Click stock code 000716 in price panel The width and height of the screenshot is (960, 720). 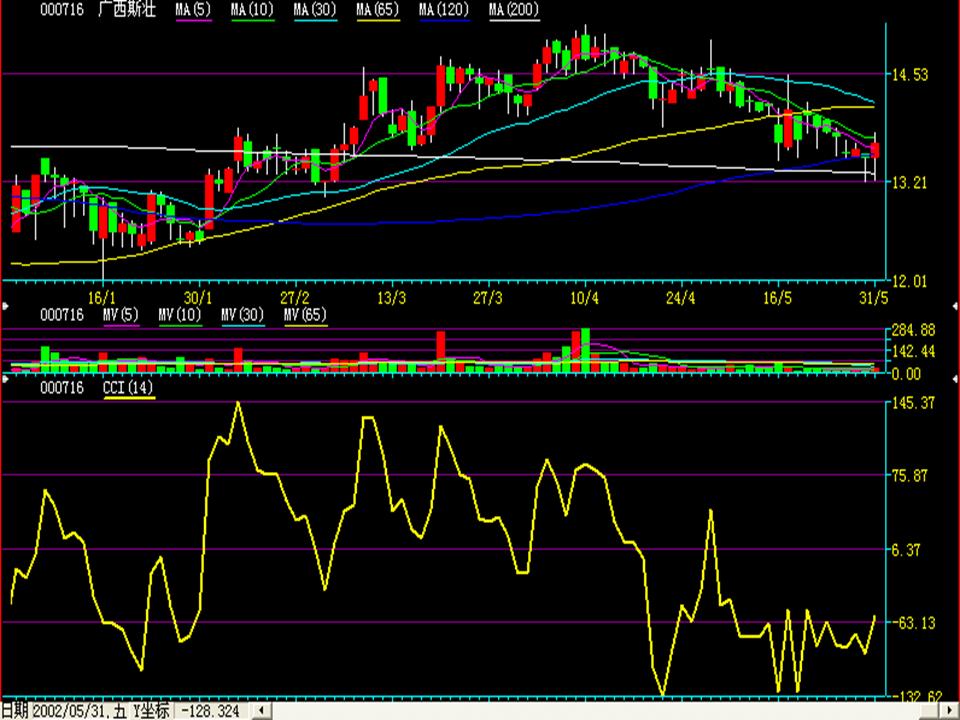(61, 10)
